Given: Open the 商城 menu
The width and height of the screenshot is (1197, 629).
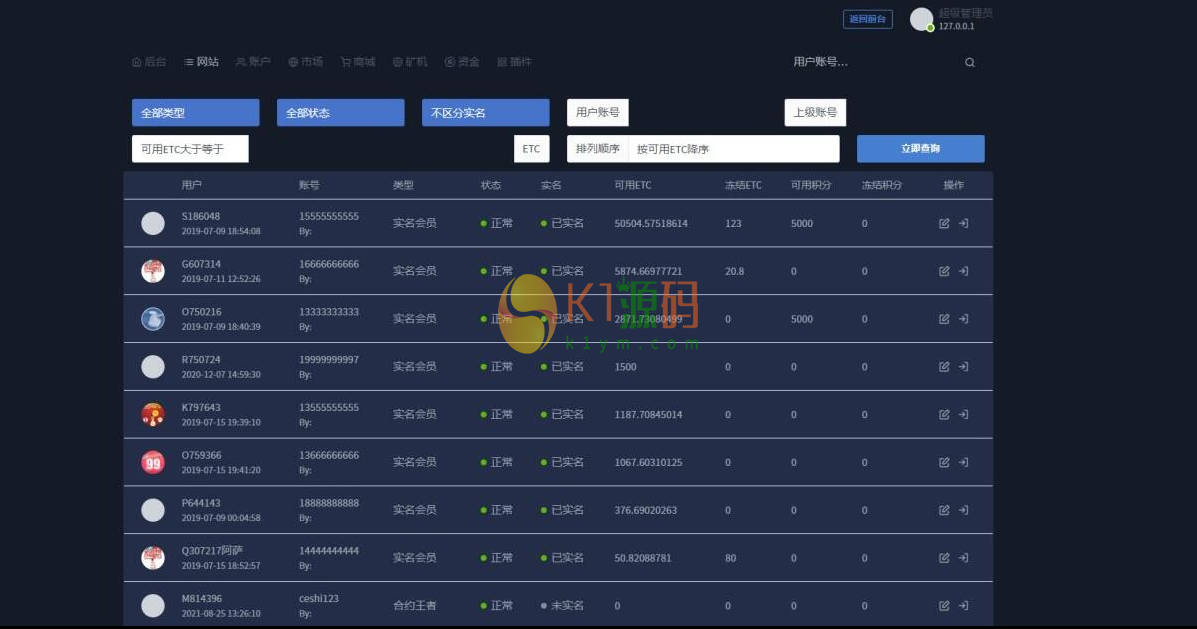Looking at the screenshot, I should 358,62.
